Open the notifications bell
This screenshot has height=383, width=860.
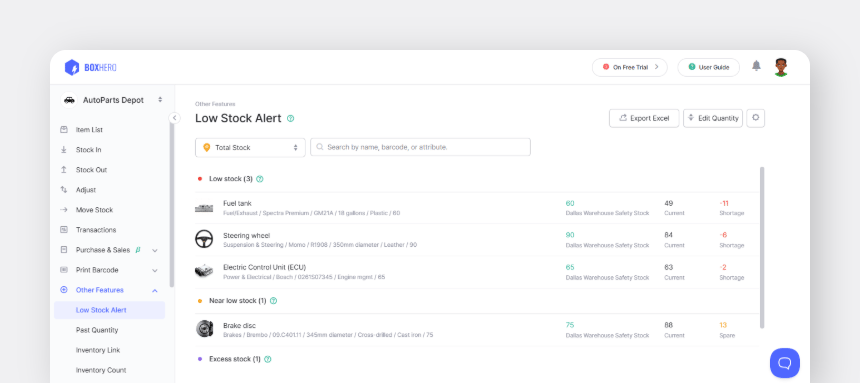[756, 66]
